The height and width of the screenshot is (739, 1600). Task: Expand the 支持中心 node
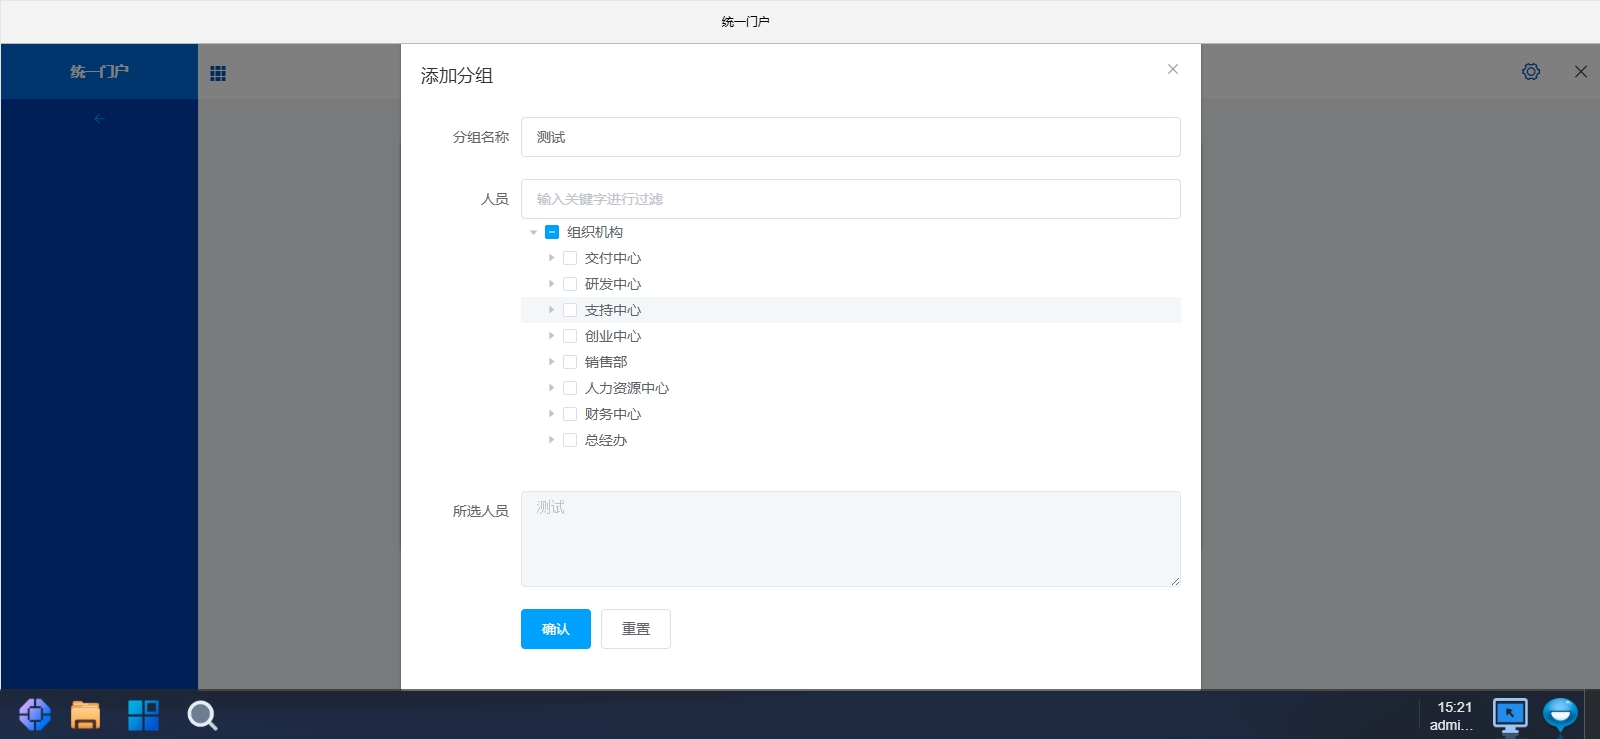(x=551, y=310)
